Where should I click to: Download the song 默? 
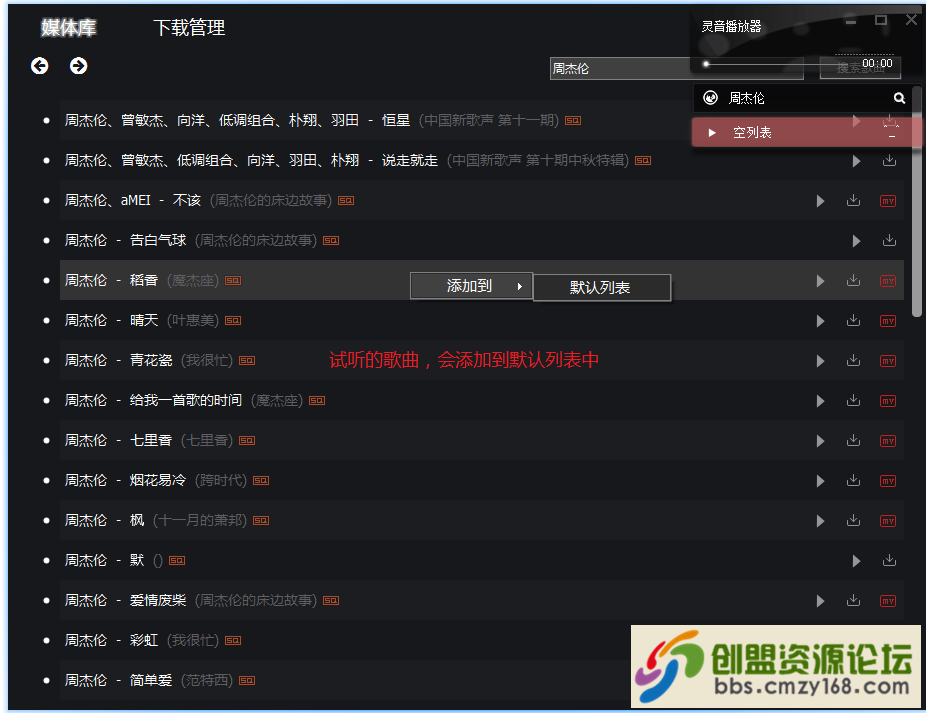(889, 560)
